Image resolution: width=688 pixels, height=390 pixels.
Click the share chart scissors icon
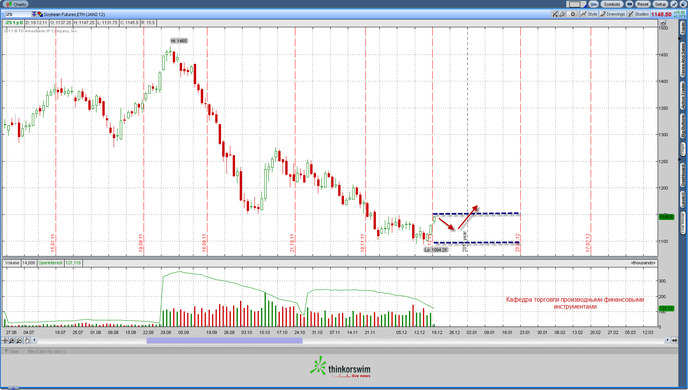pos(555,14)
